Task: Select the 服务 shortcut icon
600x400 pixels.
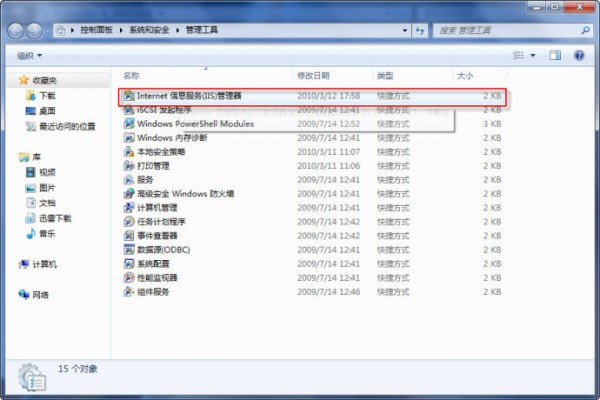Action: [x=129, y=180]
